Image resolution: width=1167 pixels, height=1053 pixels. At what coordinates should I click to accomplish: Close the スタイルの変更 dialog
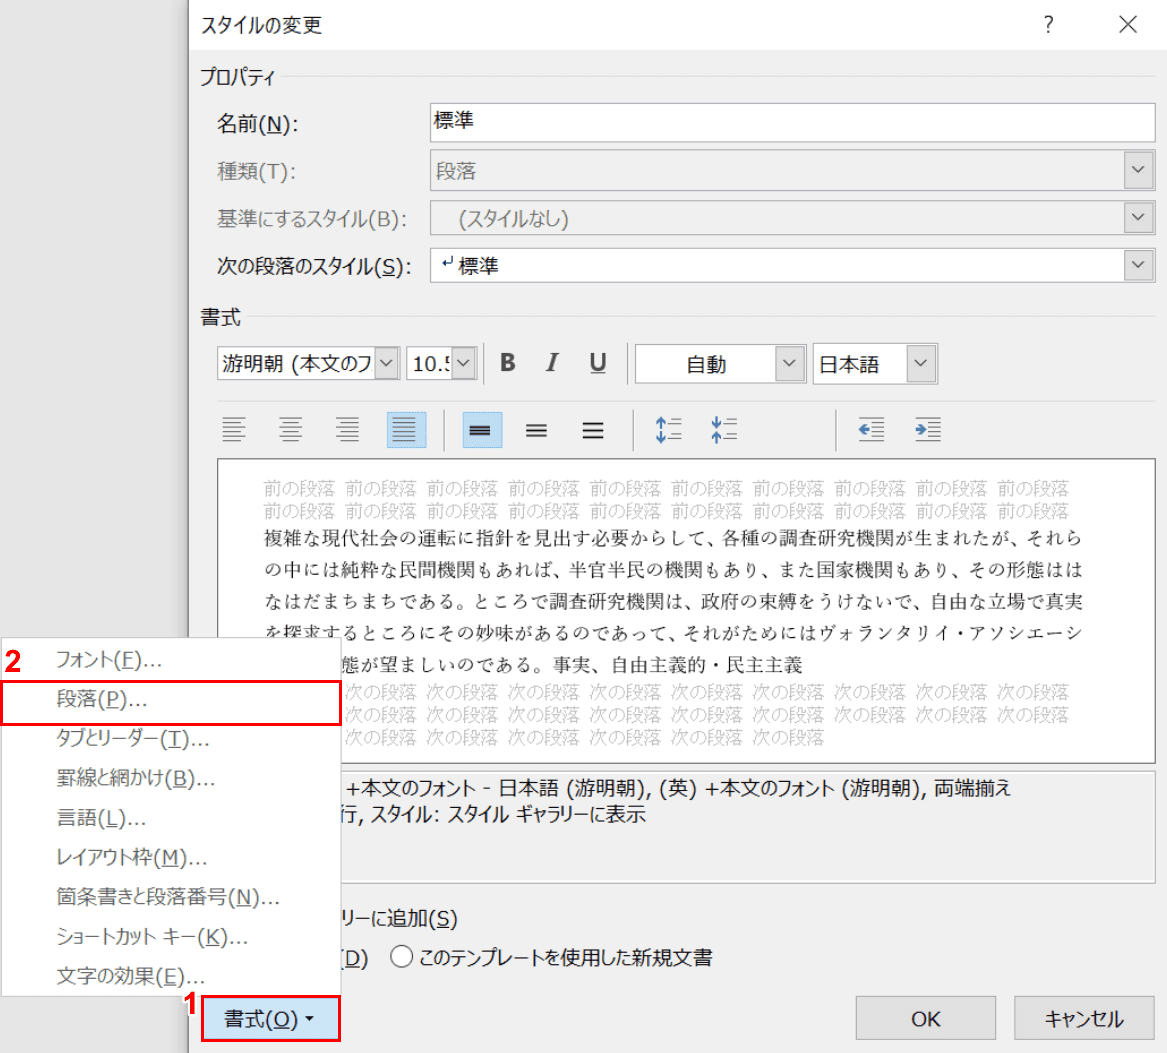coord(1128,25)
